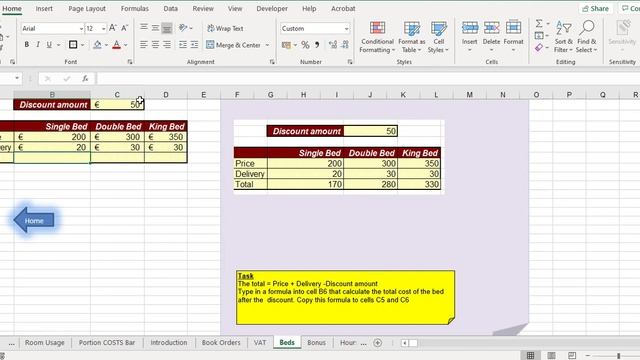Image resolution: width=640 pixels, height=360 pixels.
Task: Expand font color dropdown arrow
Action: coord(125,45)
